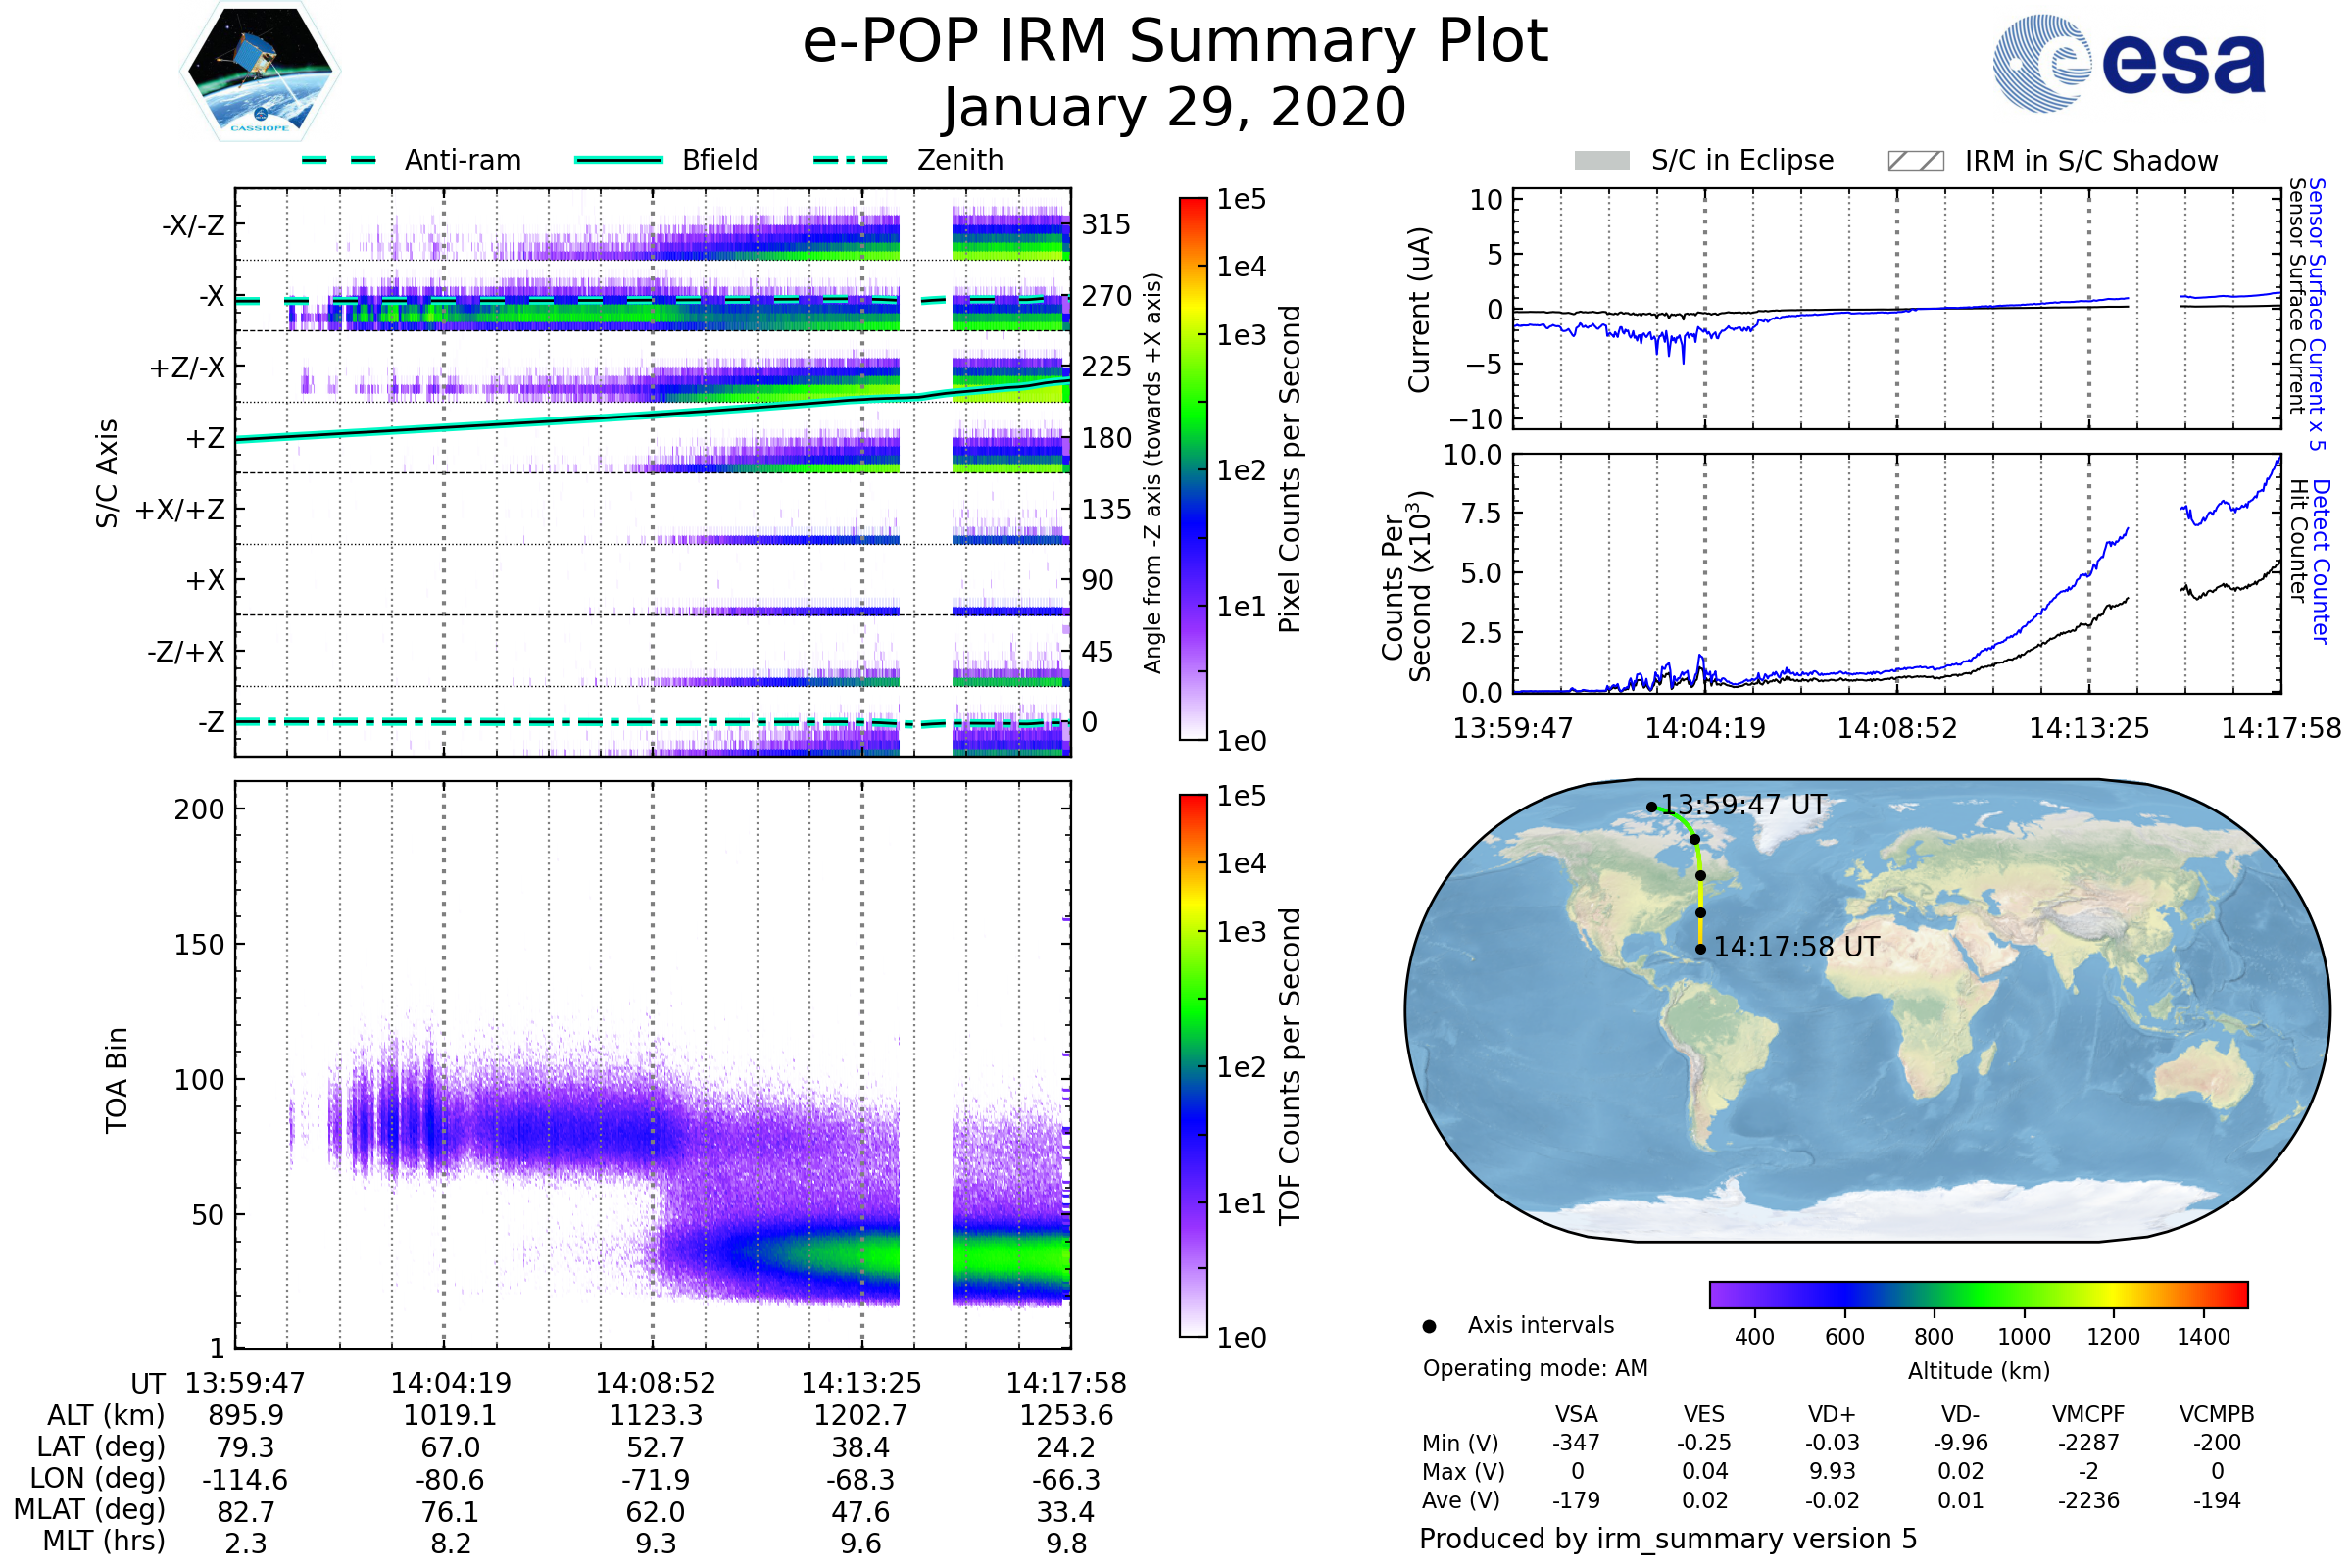Click the e-POP IRM Summary Plot title
Image resolution: width=2352 pixels, height=1568 pixels.
pyautogui.click(x=1175, y=42)
